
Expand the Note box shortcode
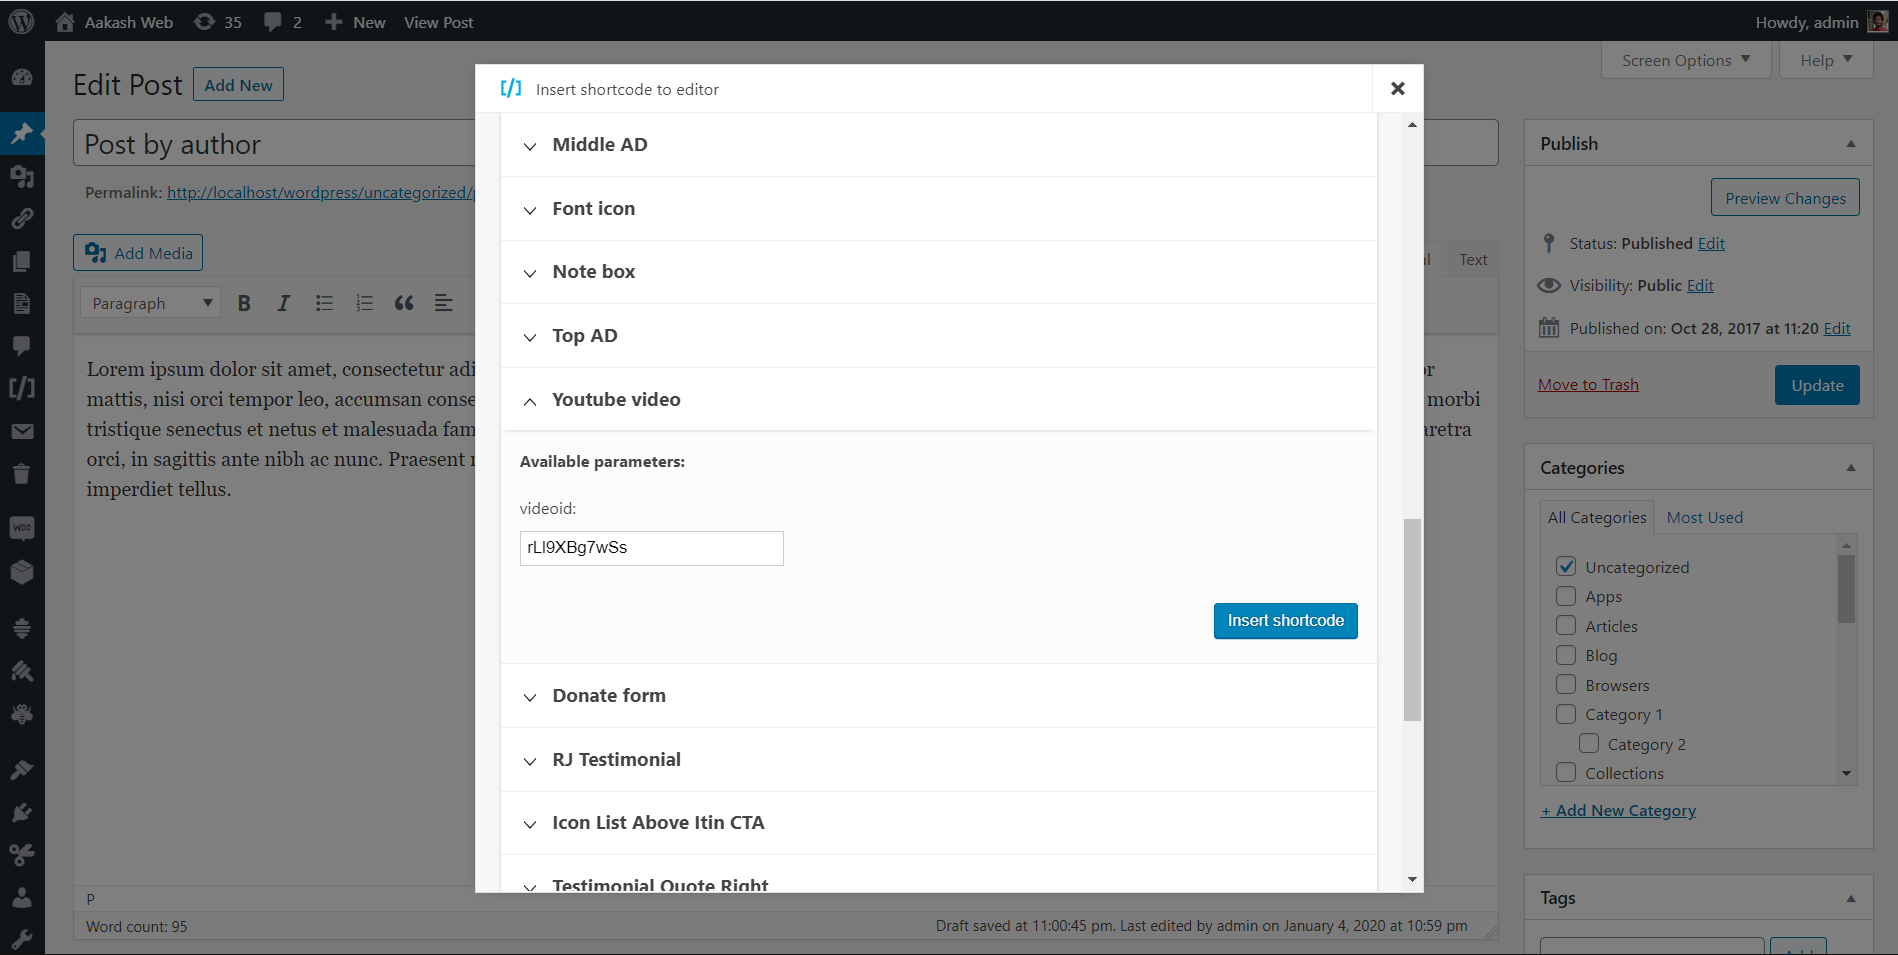[x=938, y=272]
